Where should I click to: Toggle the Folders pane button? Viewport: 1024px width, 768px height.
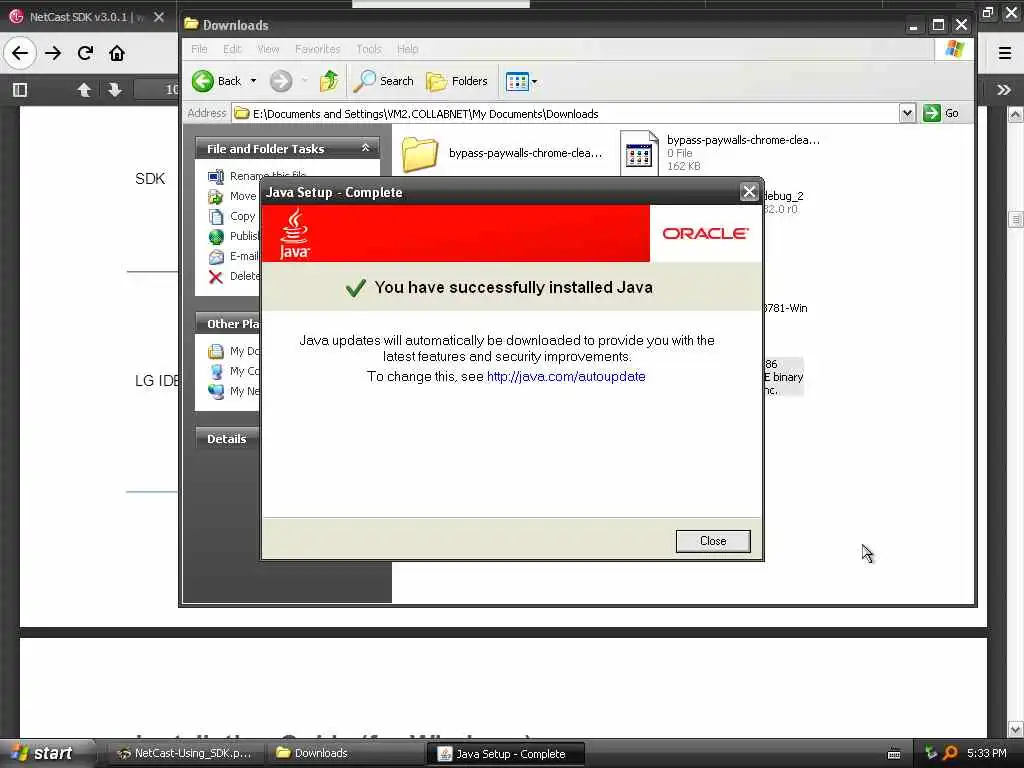[x=456, y=81]
